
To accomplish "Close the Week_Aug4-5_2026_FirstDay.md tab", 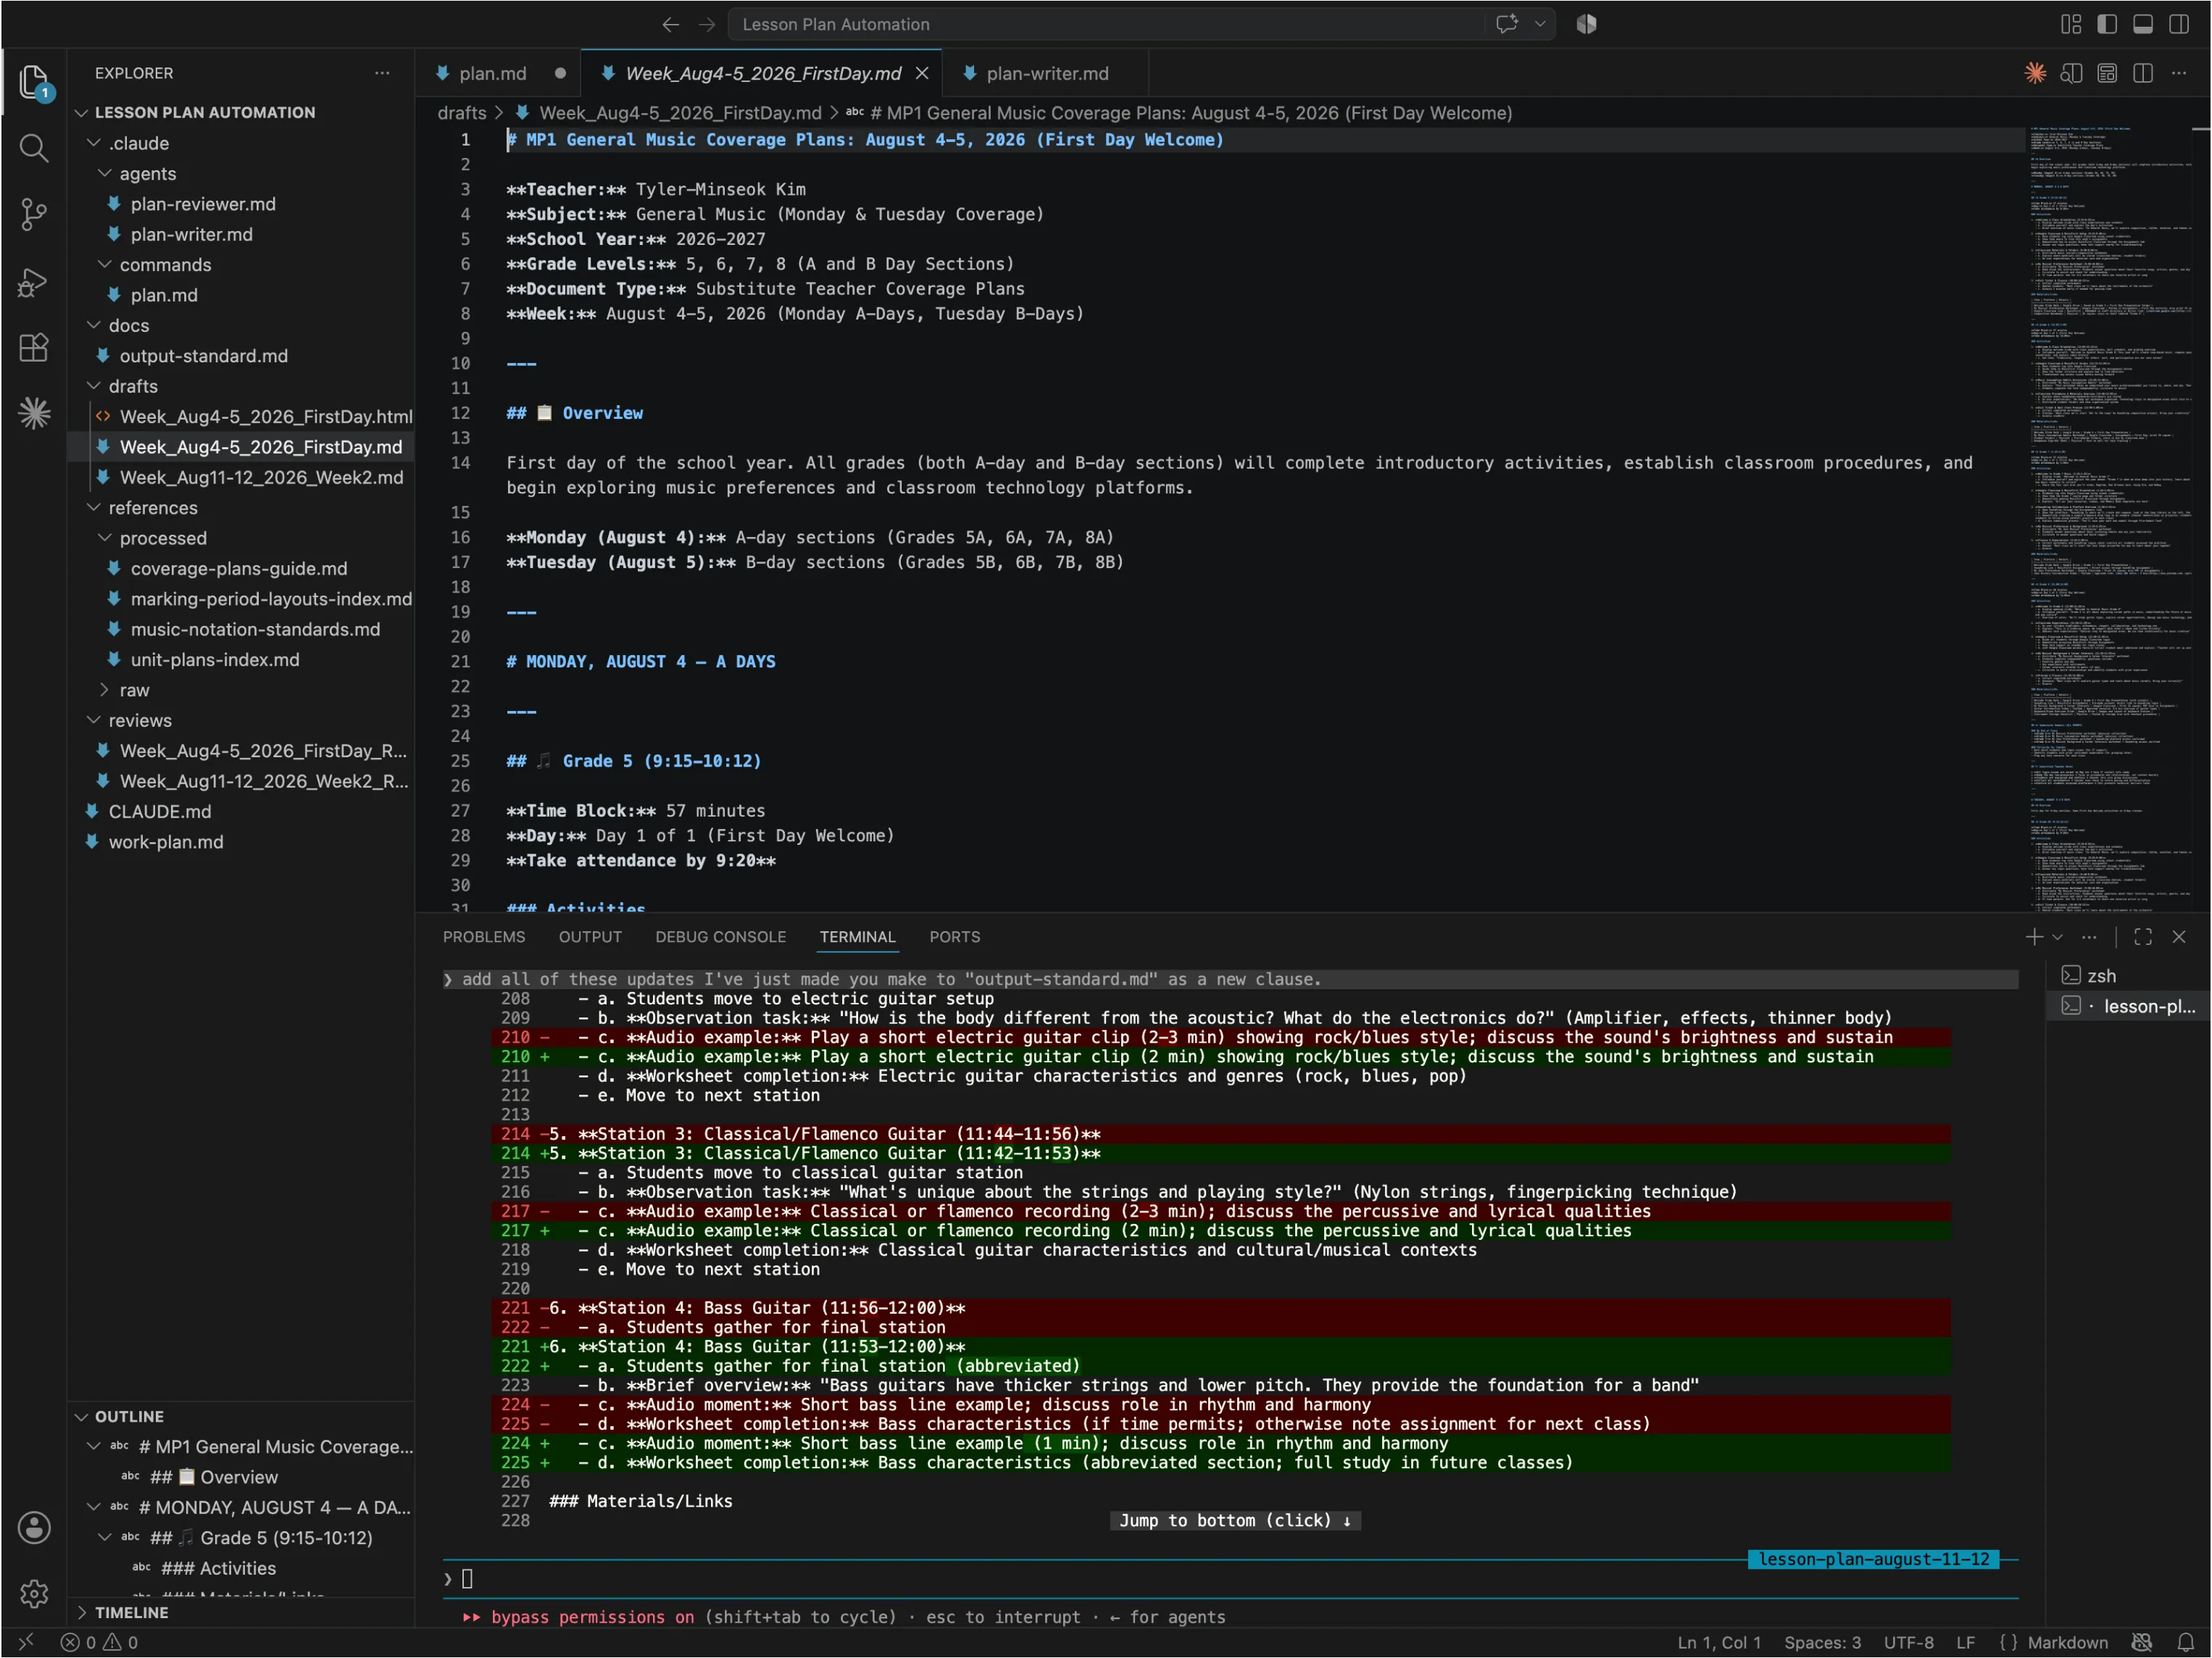I will 922,73.
